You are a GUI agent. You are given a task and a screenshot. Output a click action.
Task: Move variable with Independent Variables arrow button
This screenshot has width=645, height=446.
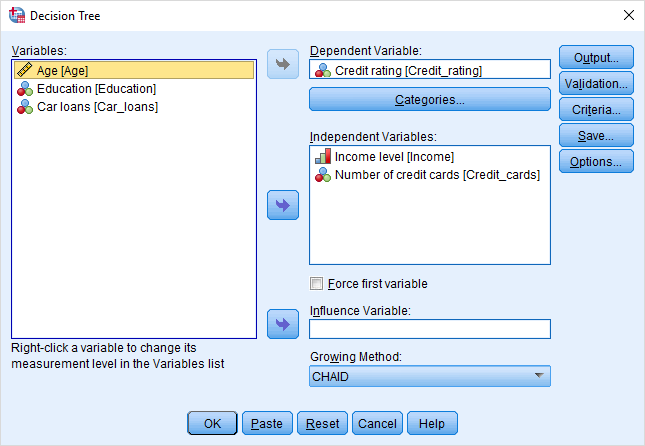283,205
